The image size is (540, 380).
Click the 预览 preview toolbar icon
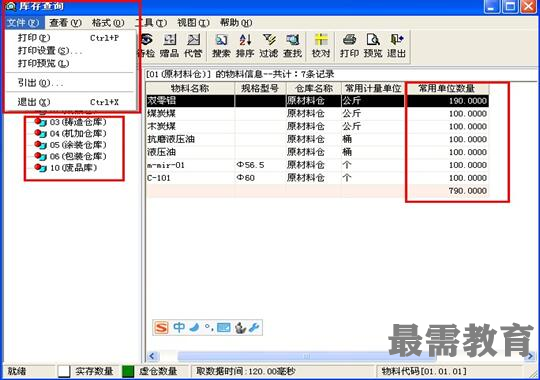coord(373,46)
